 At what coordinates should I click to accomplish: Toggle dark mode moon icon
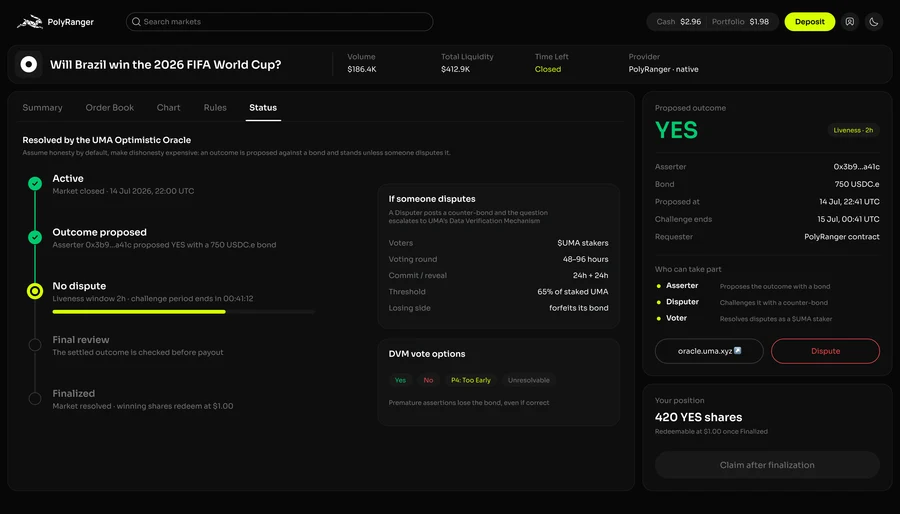pyautogui.click(x=874, y=22)
